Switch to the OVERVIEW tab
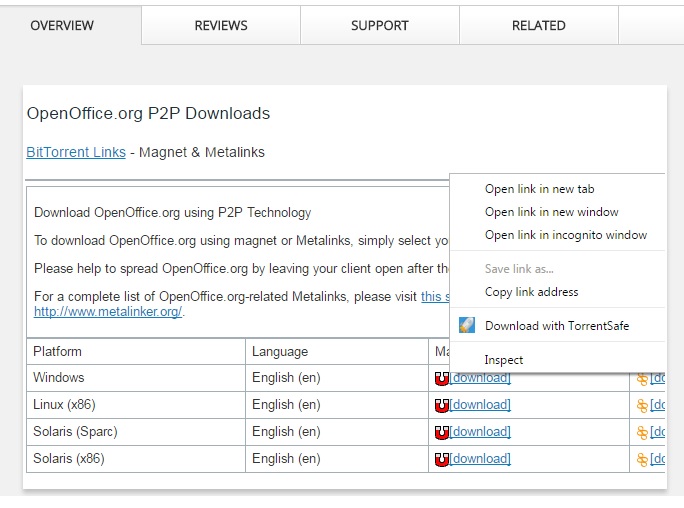The height and width of the screenshot is (508, 684). pos(62,25)
